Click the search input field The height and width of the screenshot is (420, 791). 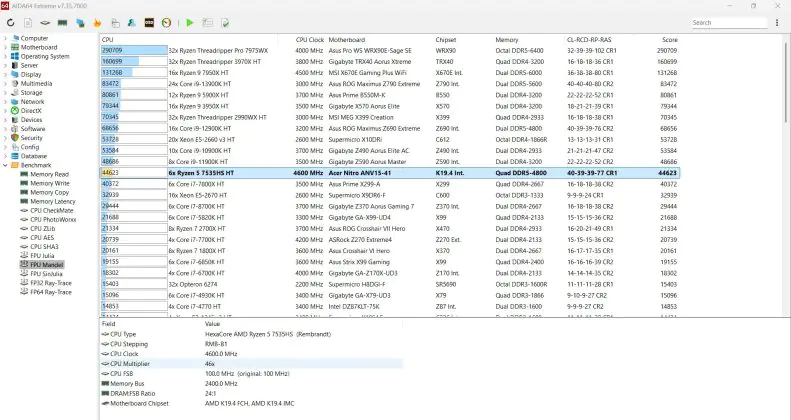click(729, 23)
